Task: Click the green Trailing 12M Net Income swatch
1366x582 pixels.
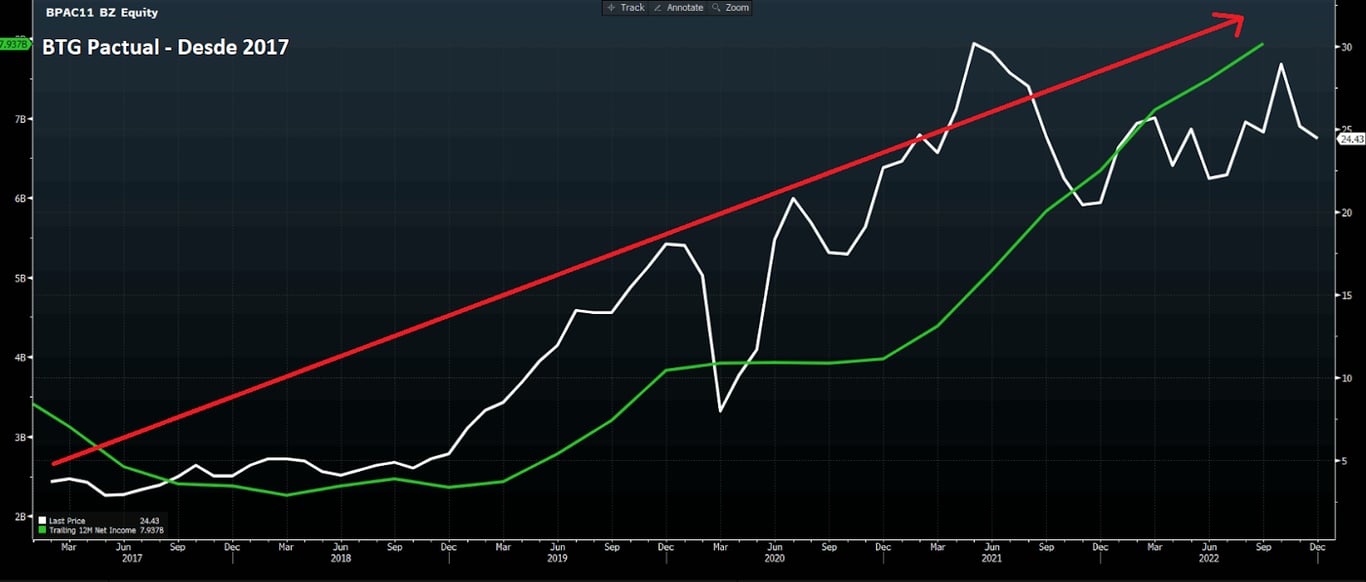Action: [42, 530]
